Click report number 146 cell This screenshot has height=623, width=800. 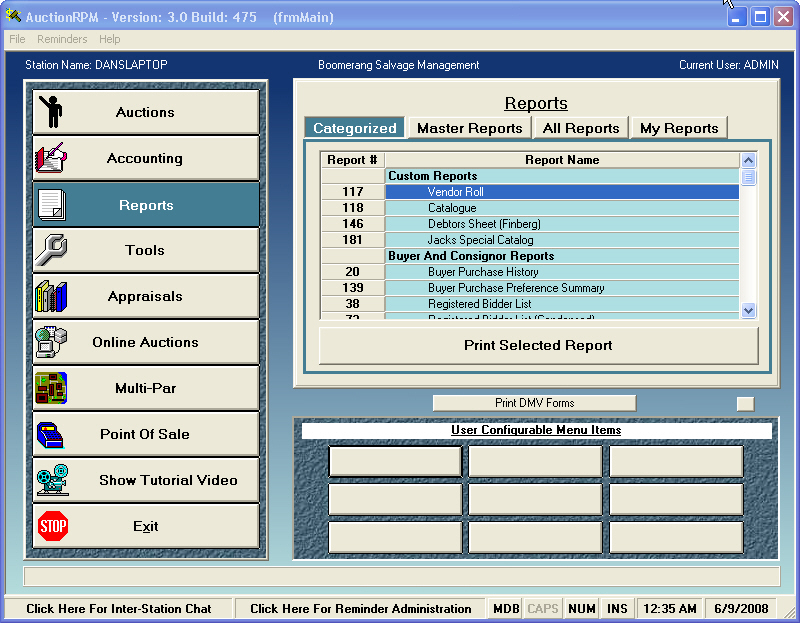[x=353, y=224]
